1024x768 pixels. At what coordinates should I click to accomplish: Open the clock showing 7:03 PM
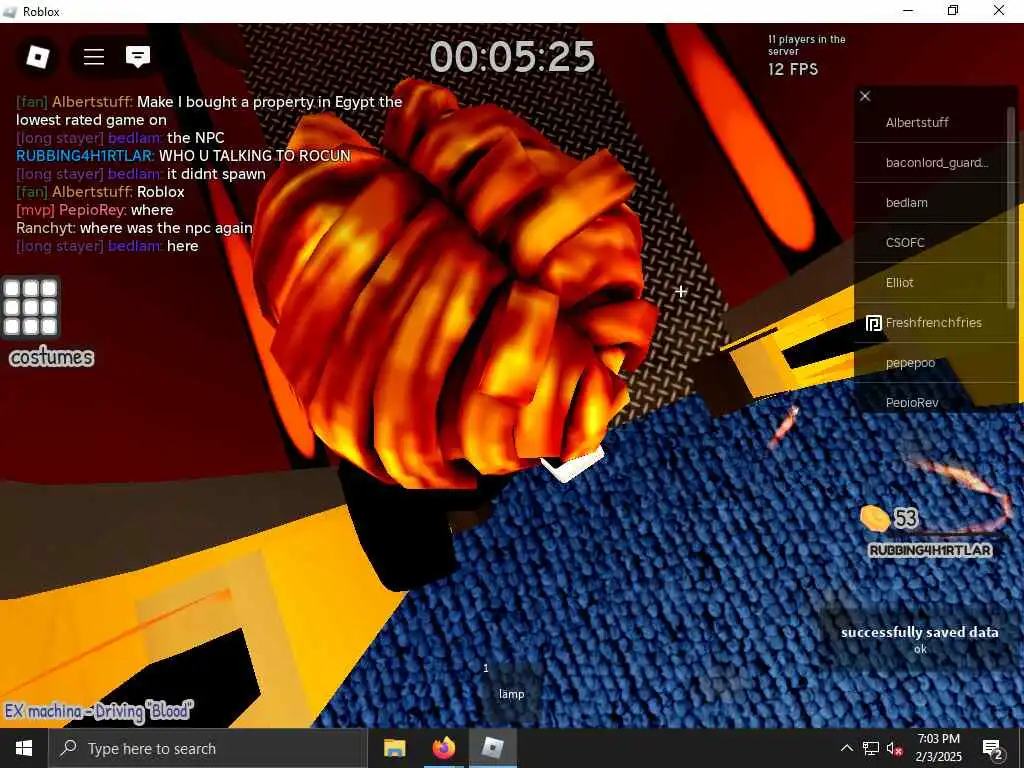(x=938, y=748)
